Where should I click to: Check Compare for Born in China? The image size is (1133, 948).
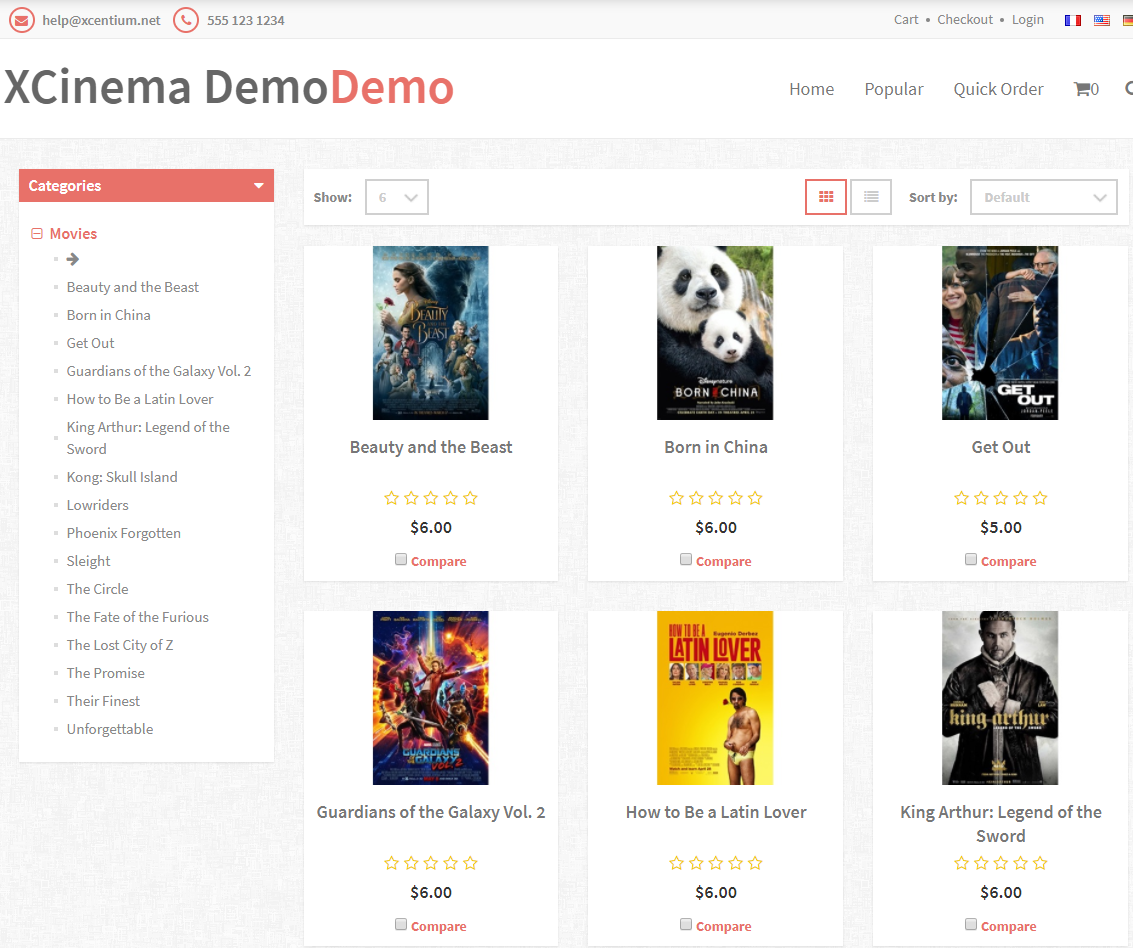pyautogui.click(x=686, y=559)
